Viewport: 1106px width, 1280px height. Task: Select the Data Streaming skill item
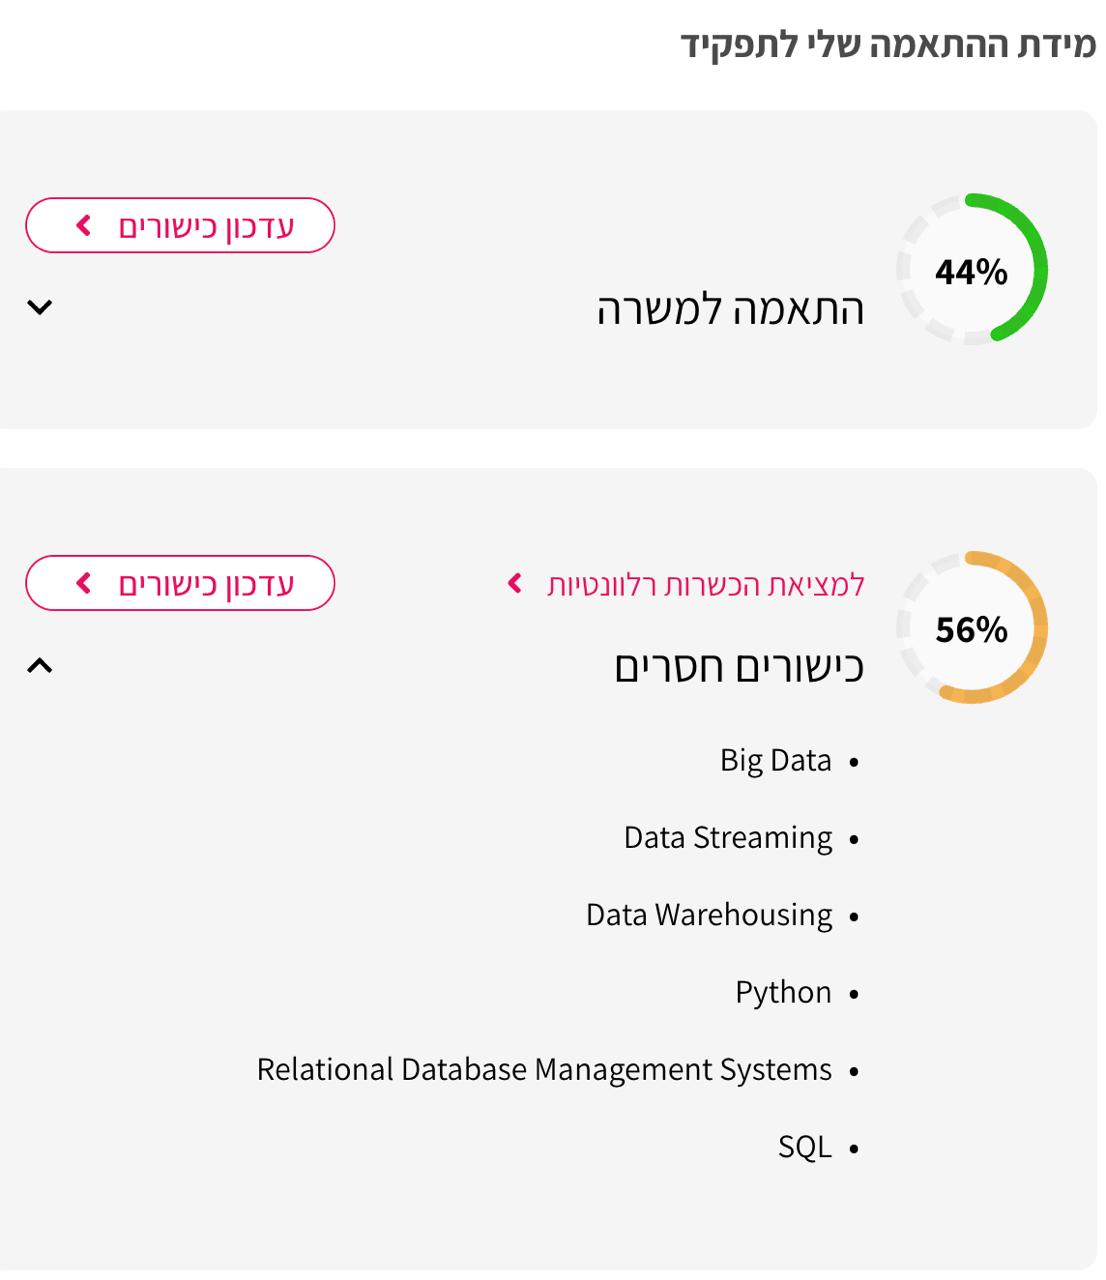727,838
